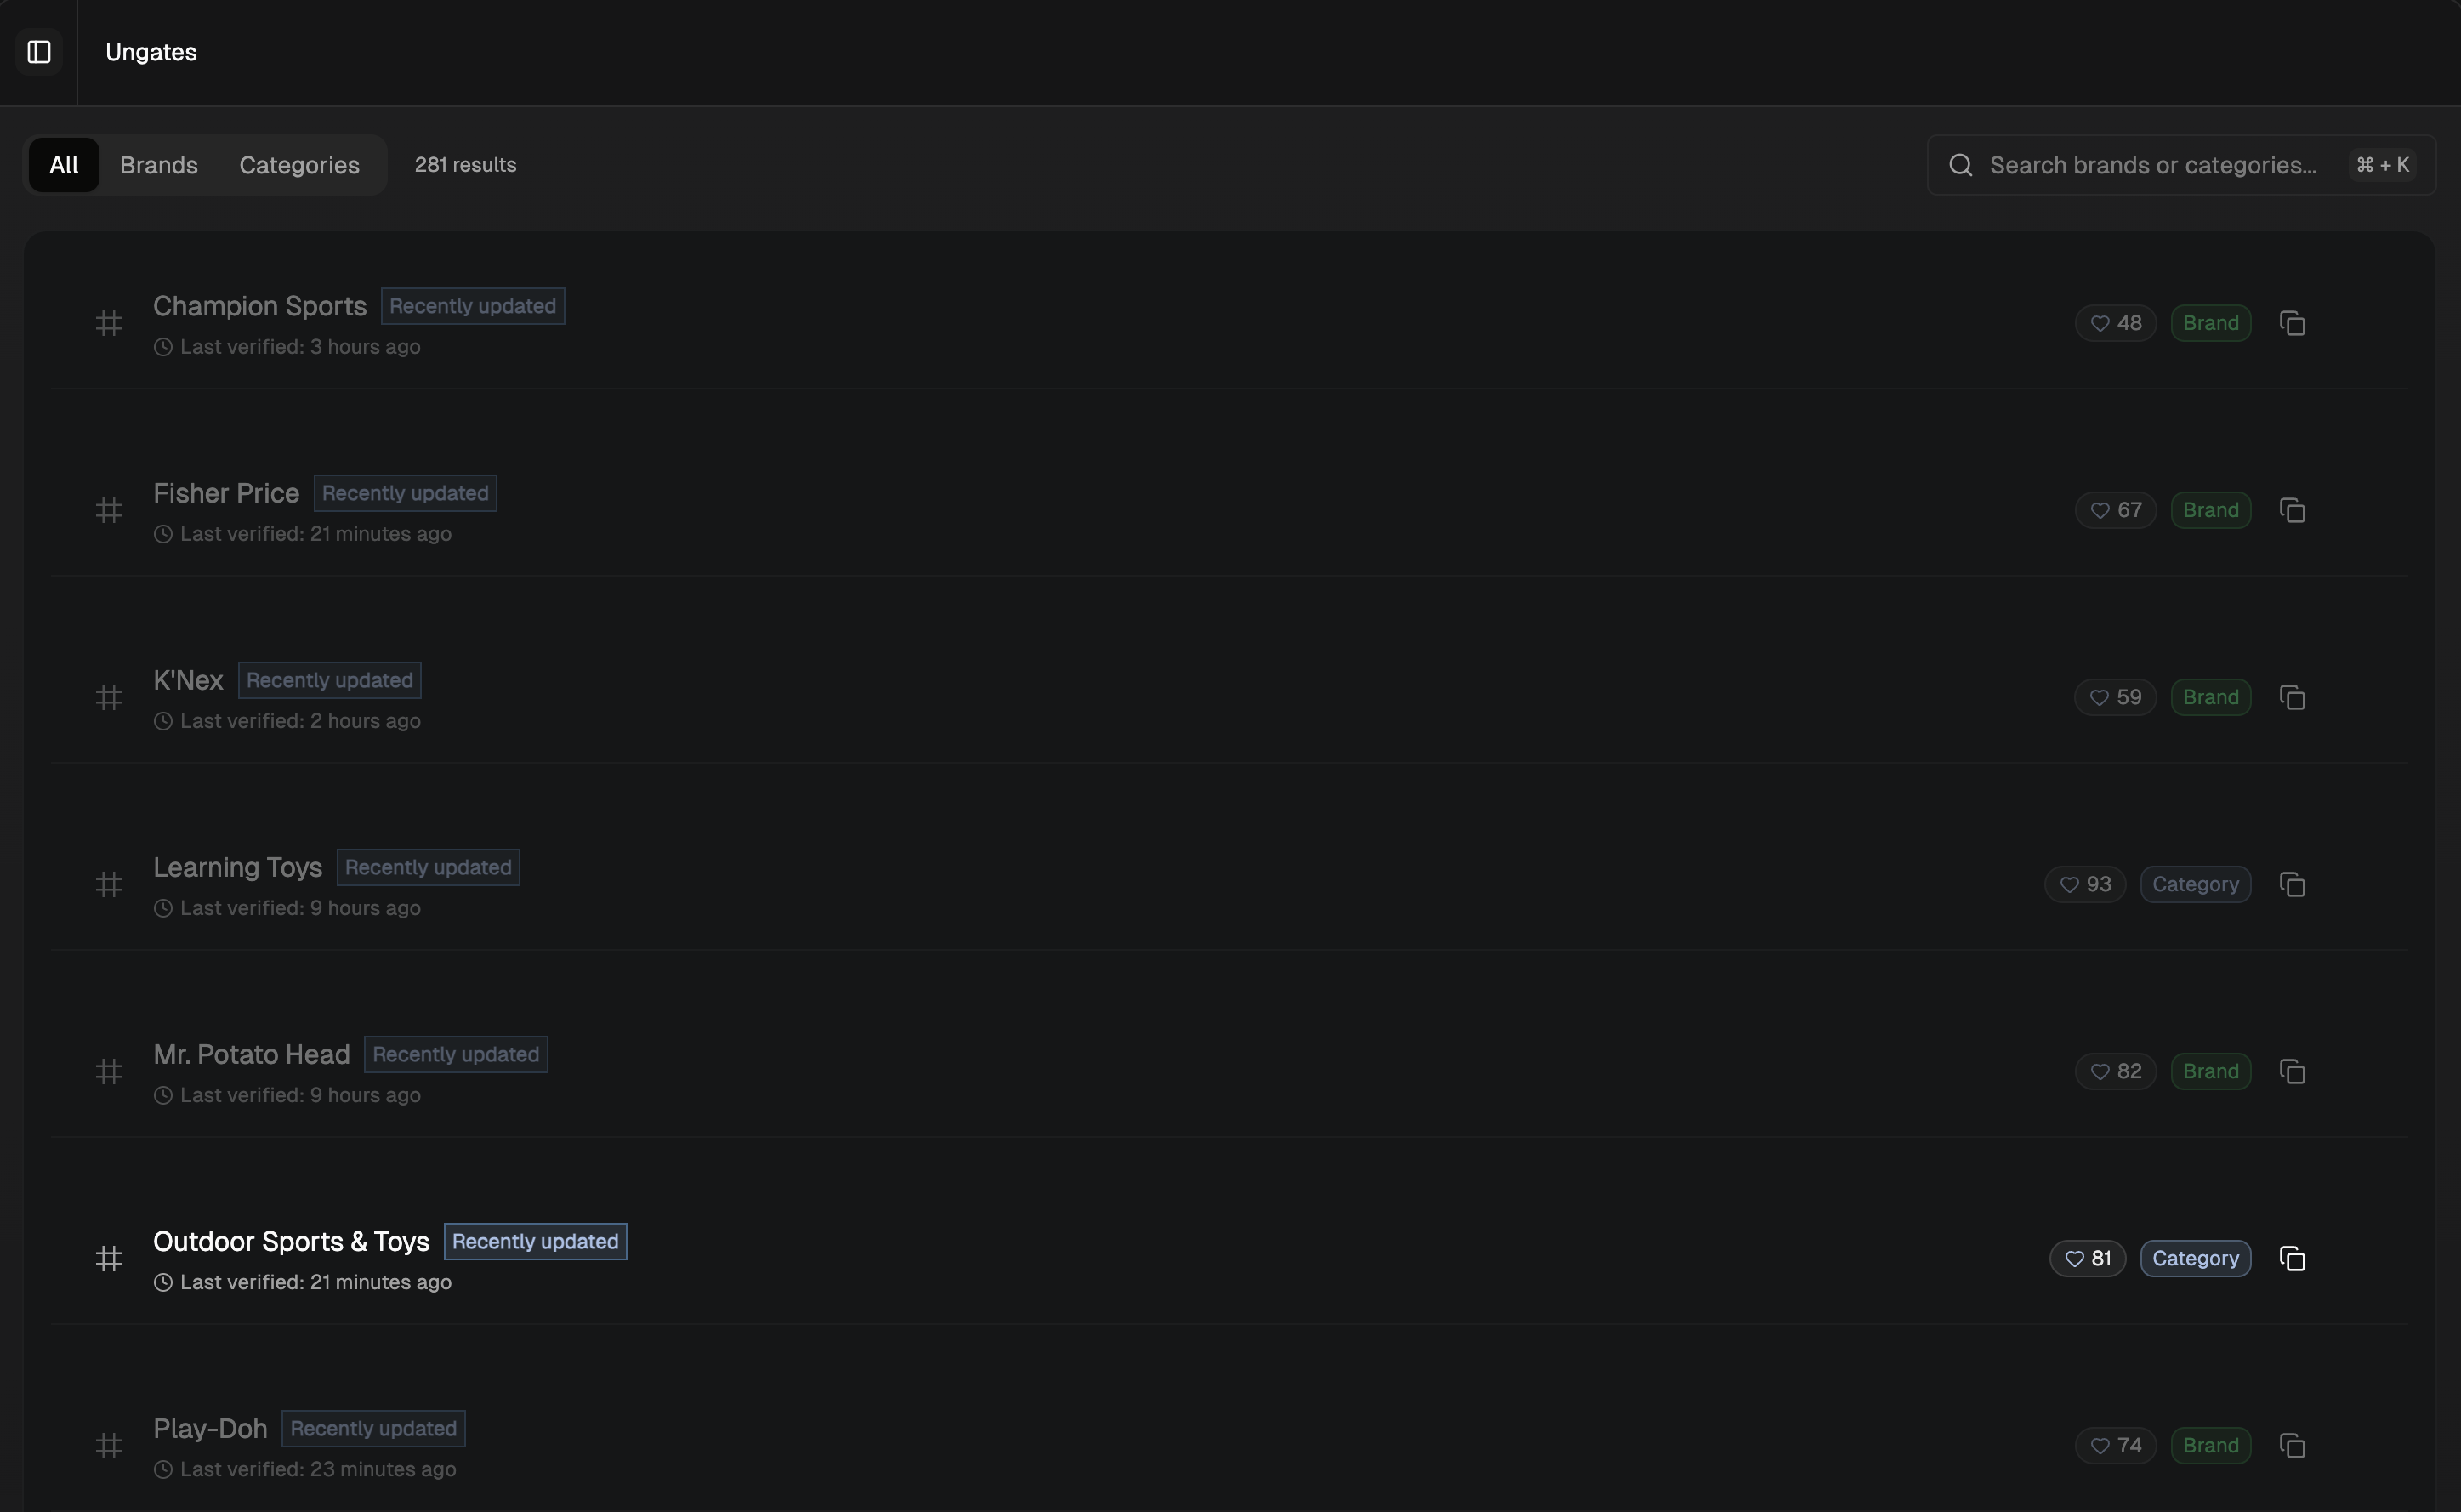Toggle heart for Mr. Potato Head

click(2115, 1071)
